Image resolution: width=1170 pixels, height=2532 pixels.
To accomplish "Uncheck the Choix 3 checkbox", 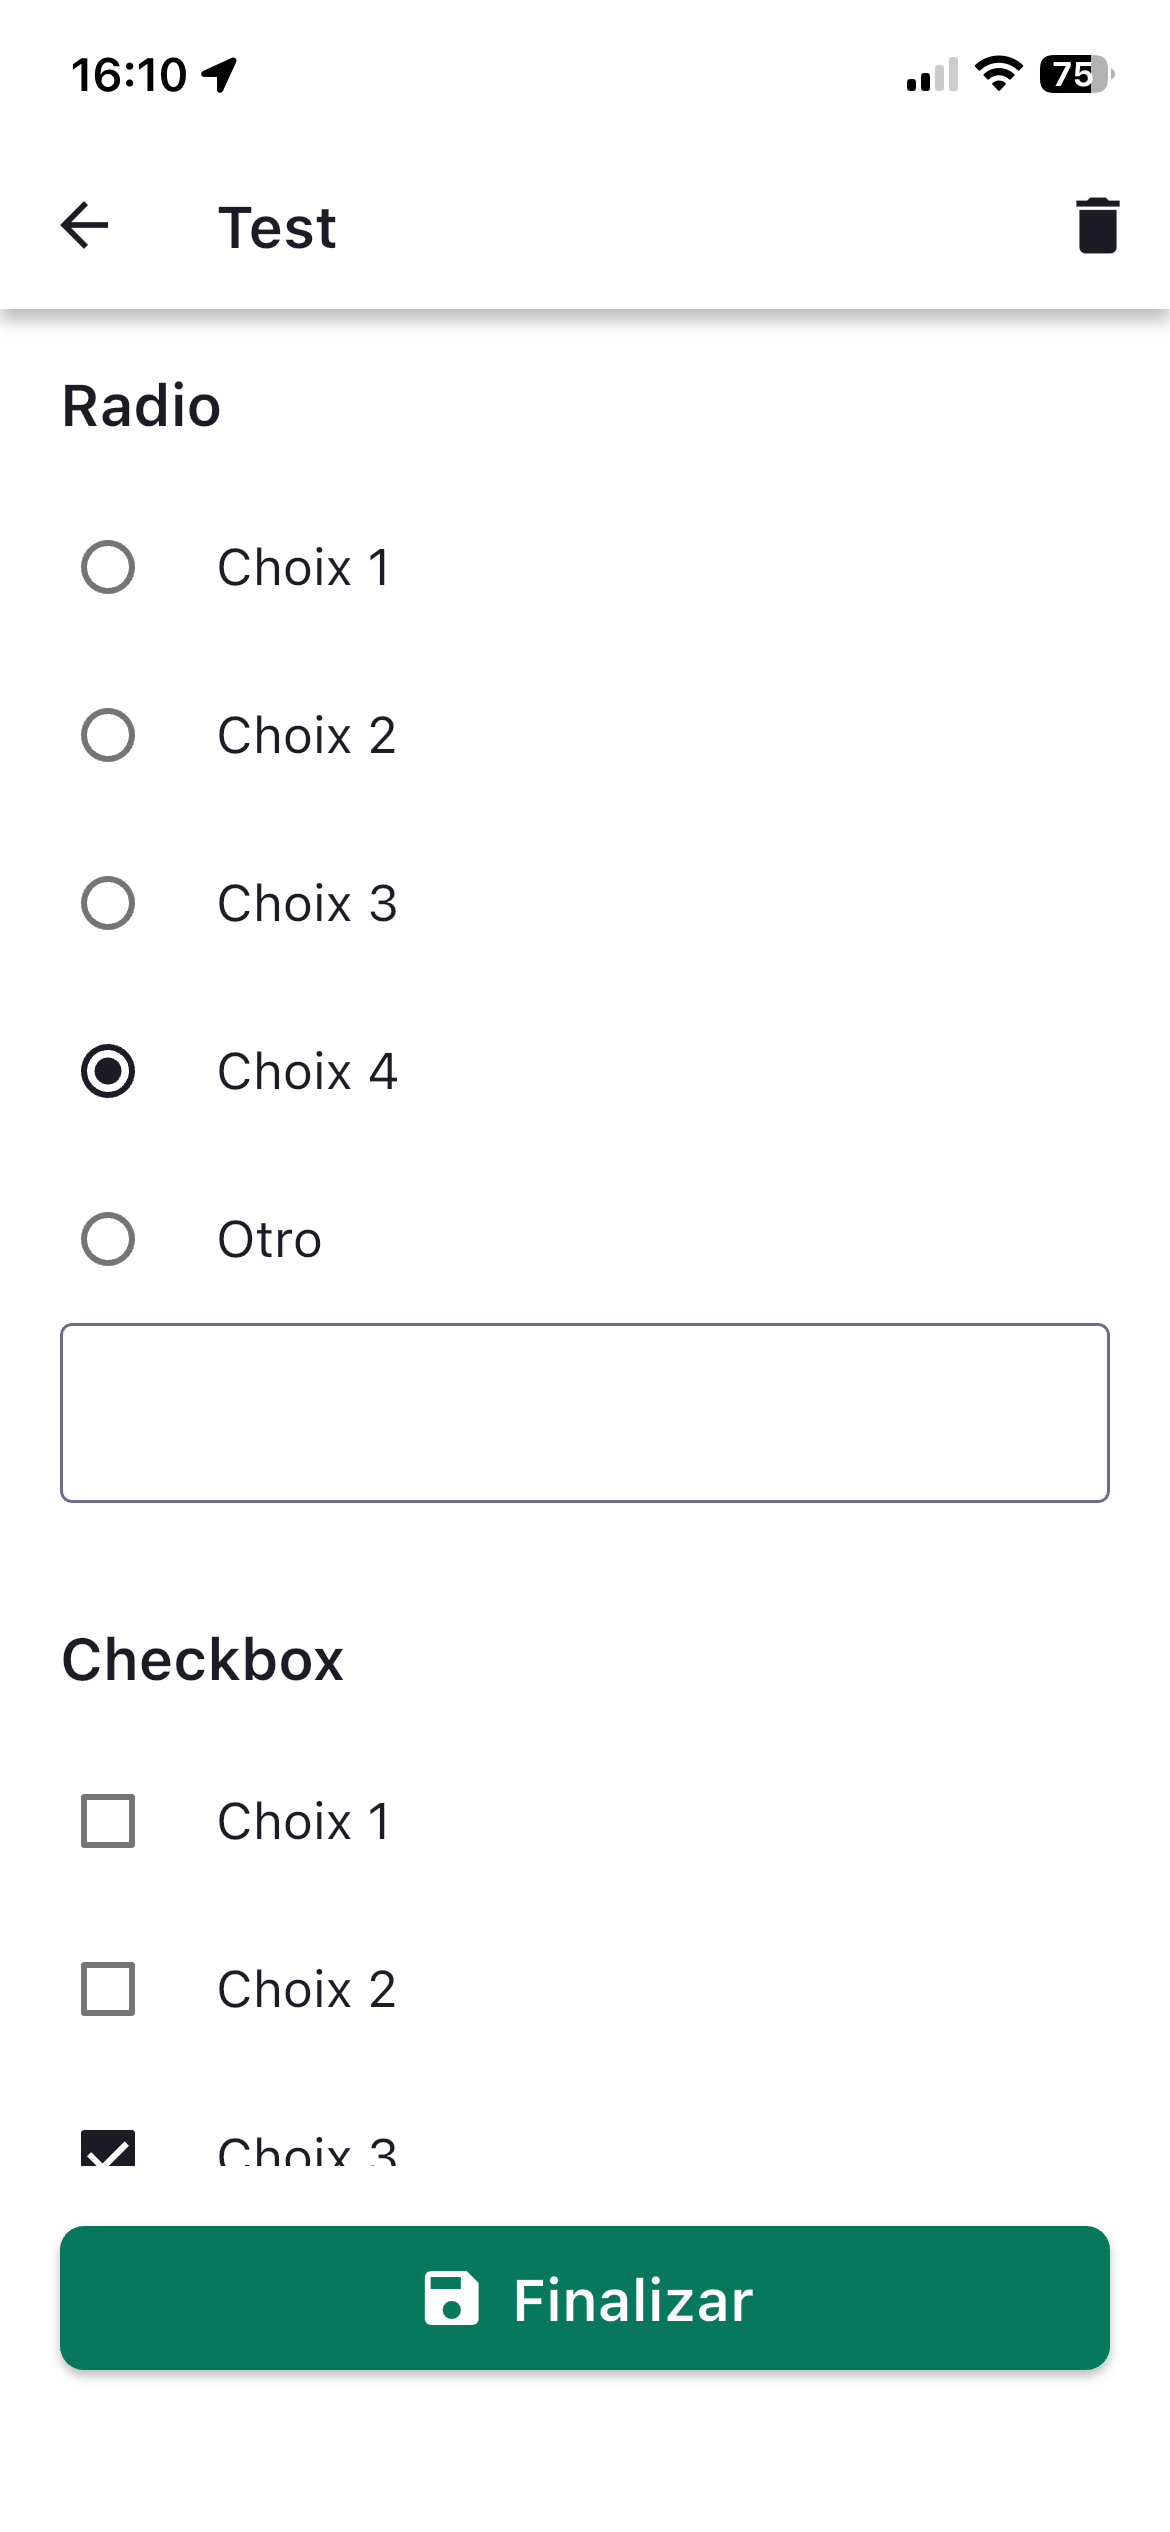I will pos(108,2150).
